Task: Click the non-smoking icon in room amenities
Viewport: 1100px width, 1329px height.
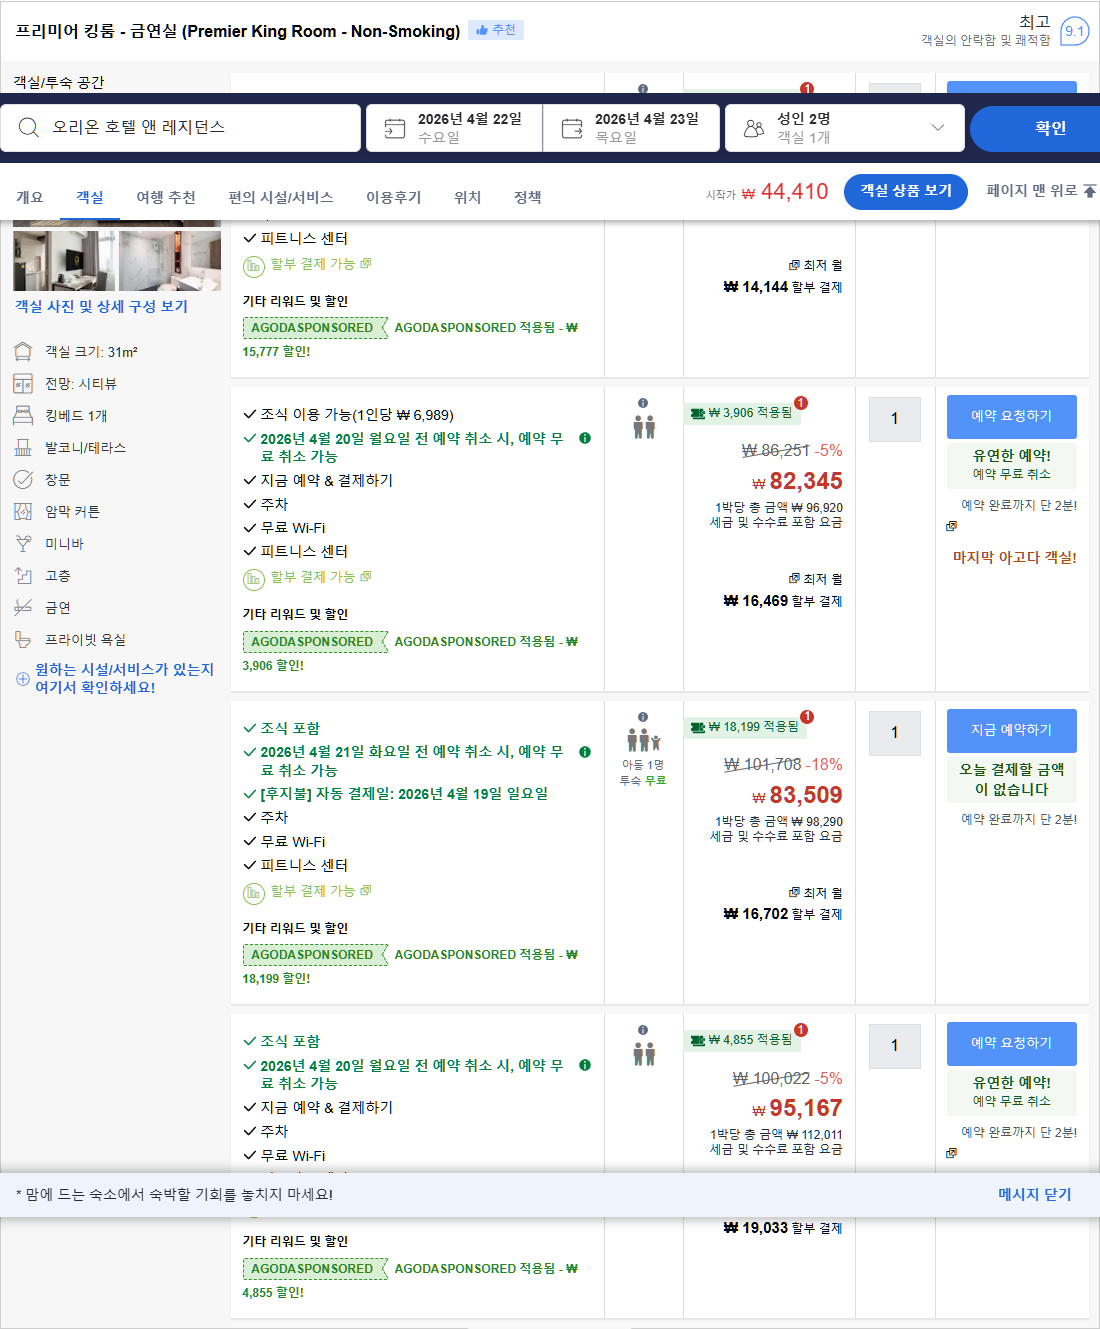Action: point(23,607)
